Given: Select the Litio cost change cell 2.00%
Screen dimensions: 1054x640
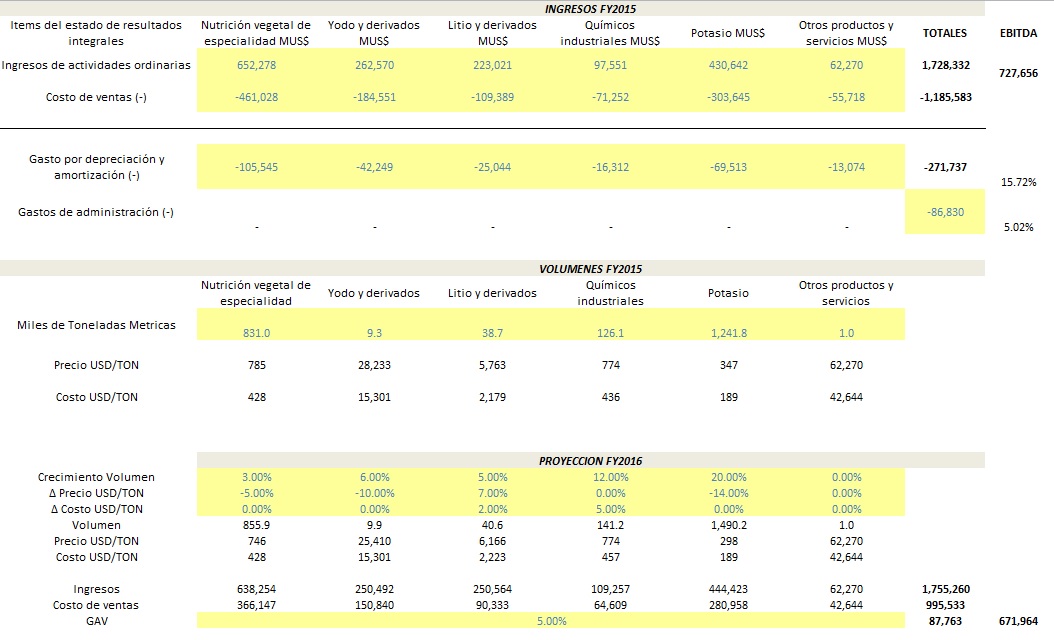Looking at the screenshot, I should [492, 509].
